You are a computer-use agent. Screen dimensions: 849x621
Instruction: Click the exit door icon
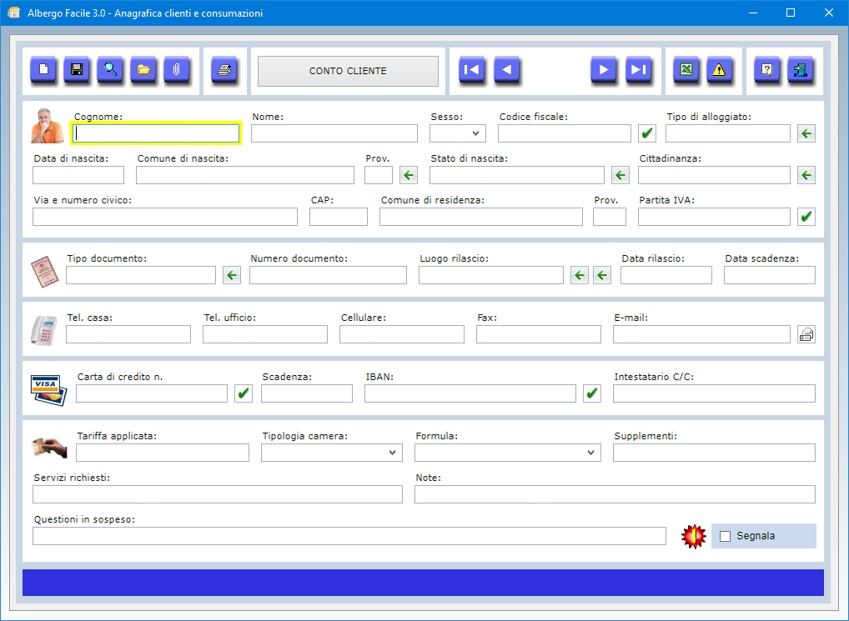800,70
